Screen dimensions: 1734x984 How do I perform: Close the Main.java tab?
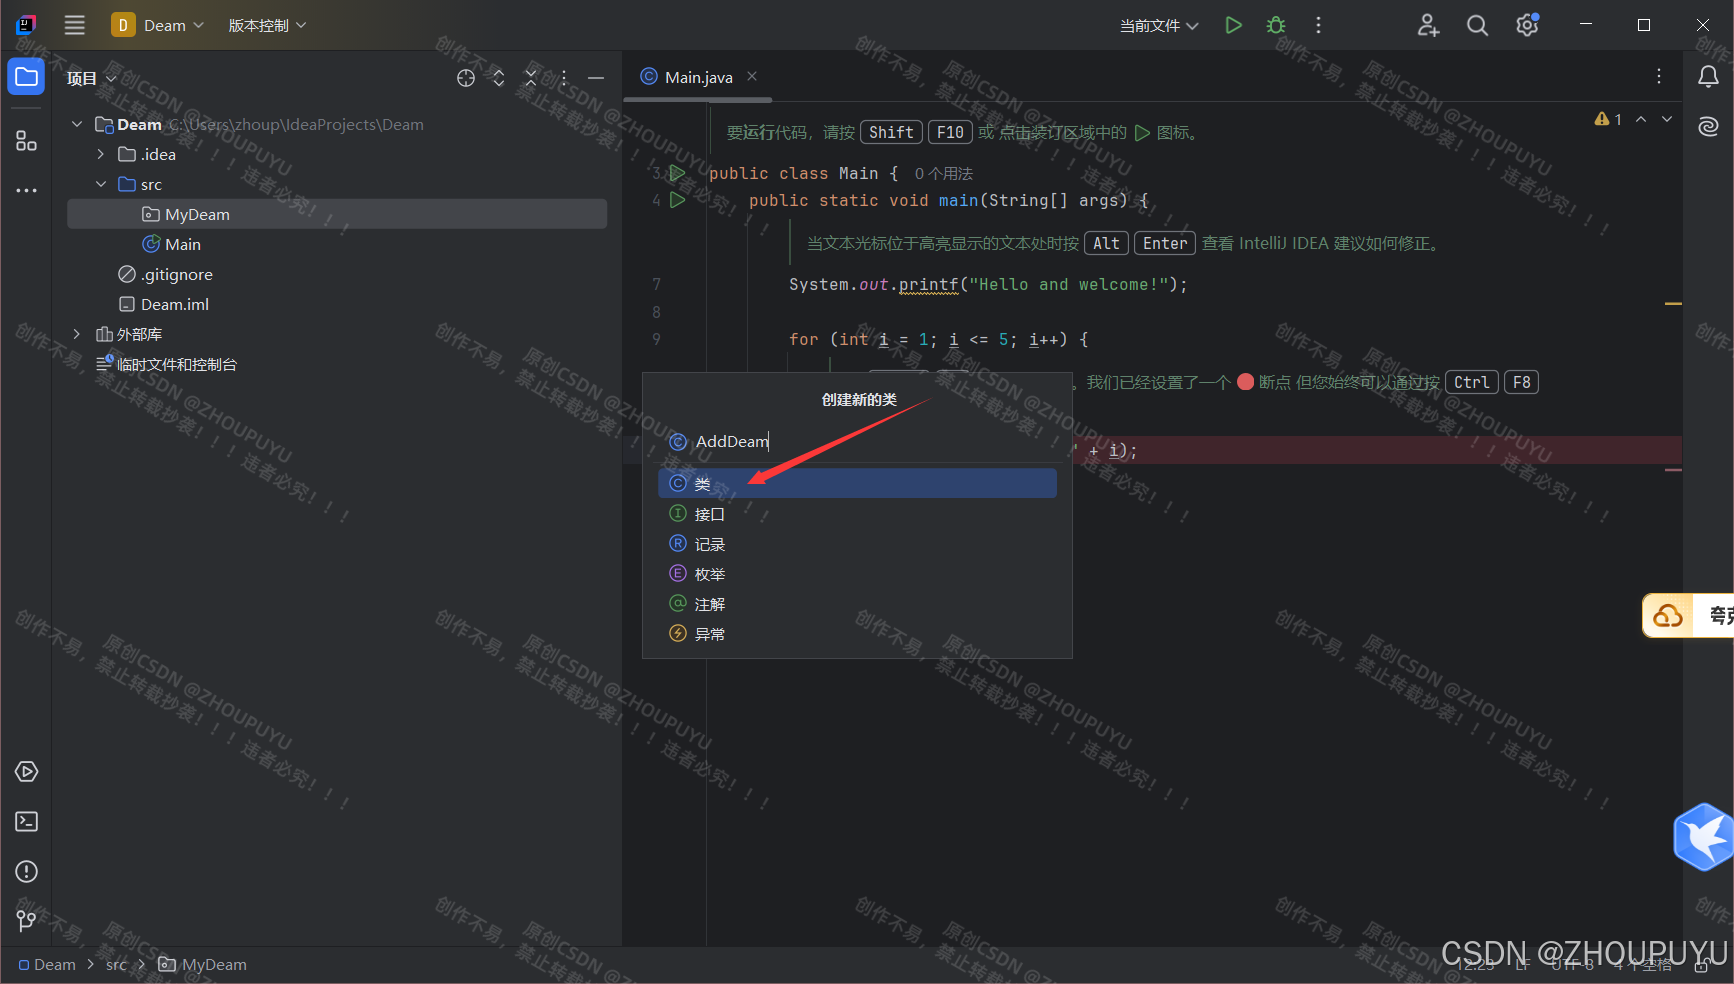[x=752, y=76]
